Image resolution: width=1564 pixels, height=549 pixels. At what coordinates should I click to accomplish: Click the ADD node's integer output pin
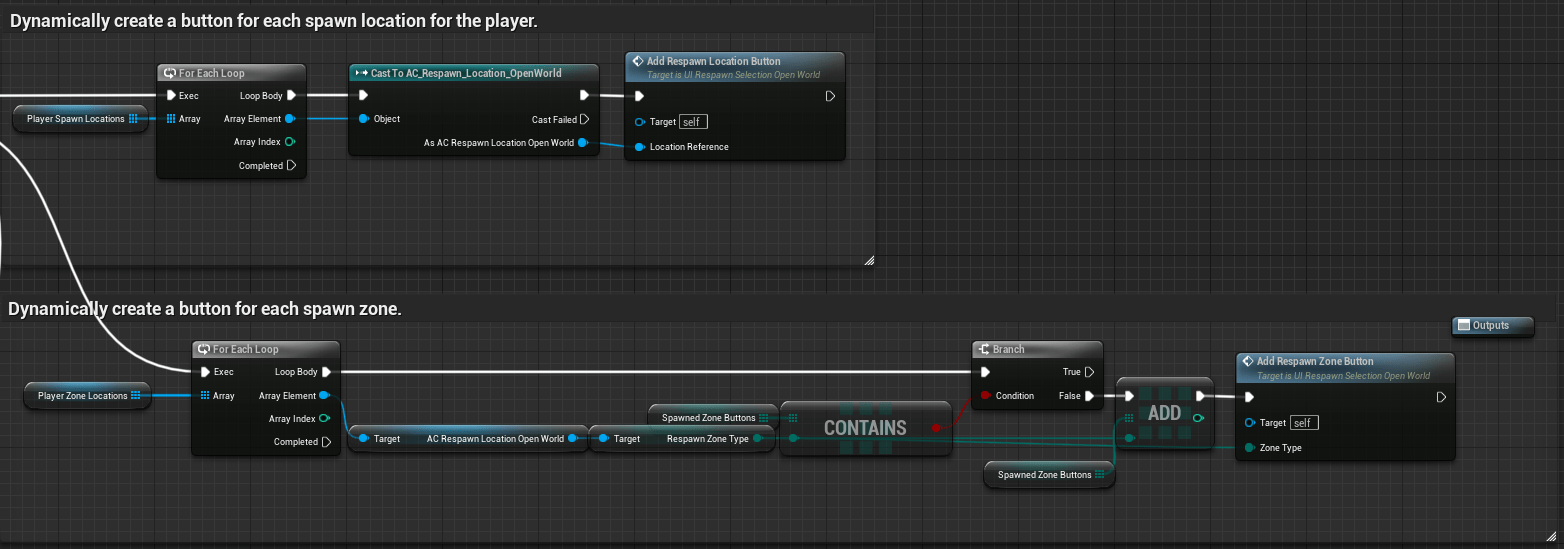(x=1198, y=418)
